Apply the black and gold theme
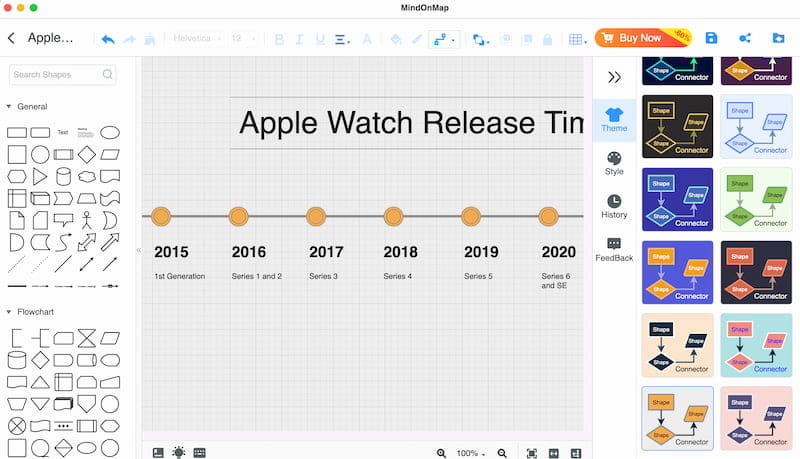Viewport: 800px width, 459px height. pyautogui.click(x=678, y=126)
